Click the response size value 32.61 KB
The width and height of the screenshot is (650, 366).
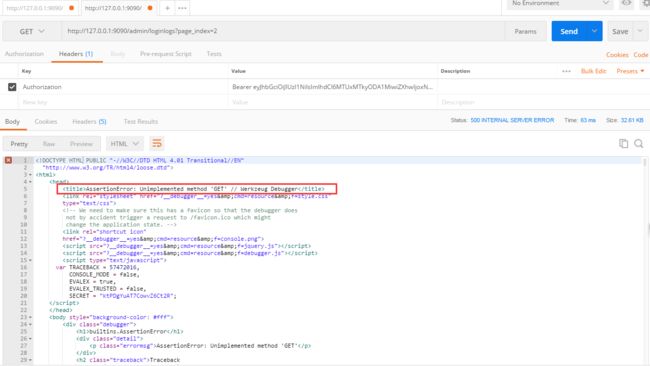point(632,120)
